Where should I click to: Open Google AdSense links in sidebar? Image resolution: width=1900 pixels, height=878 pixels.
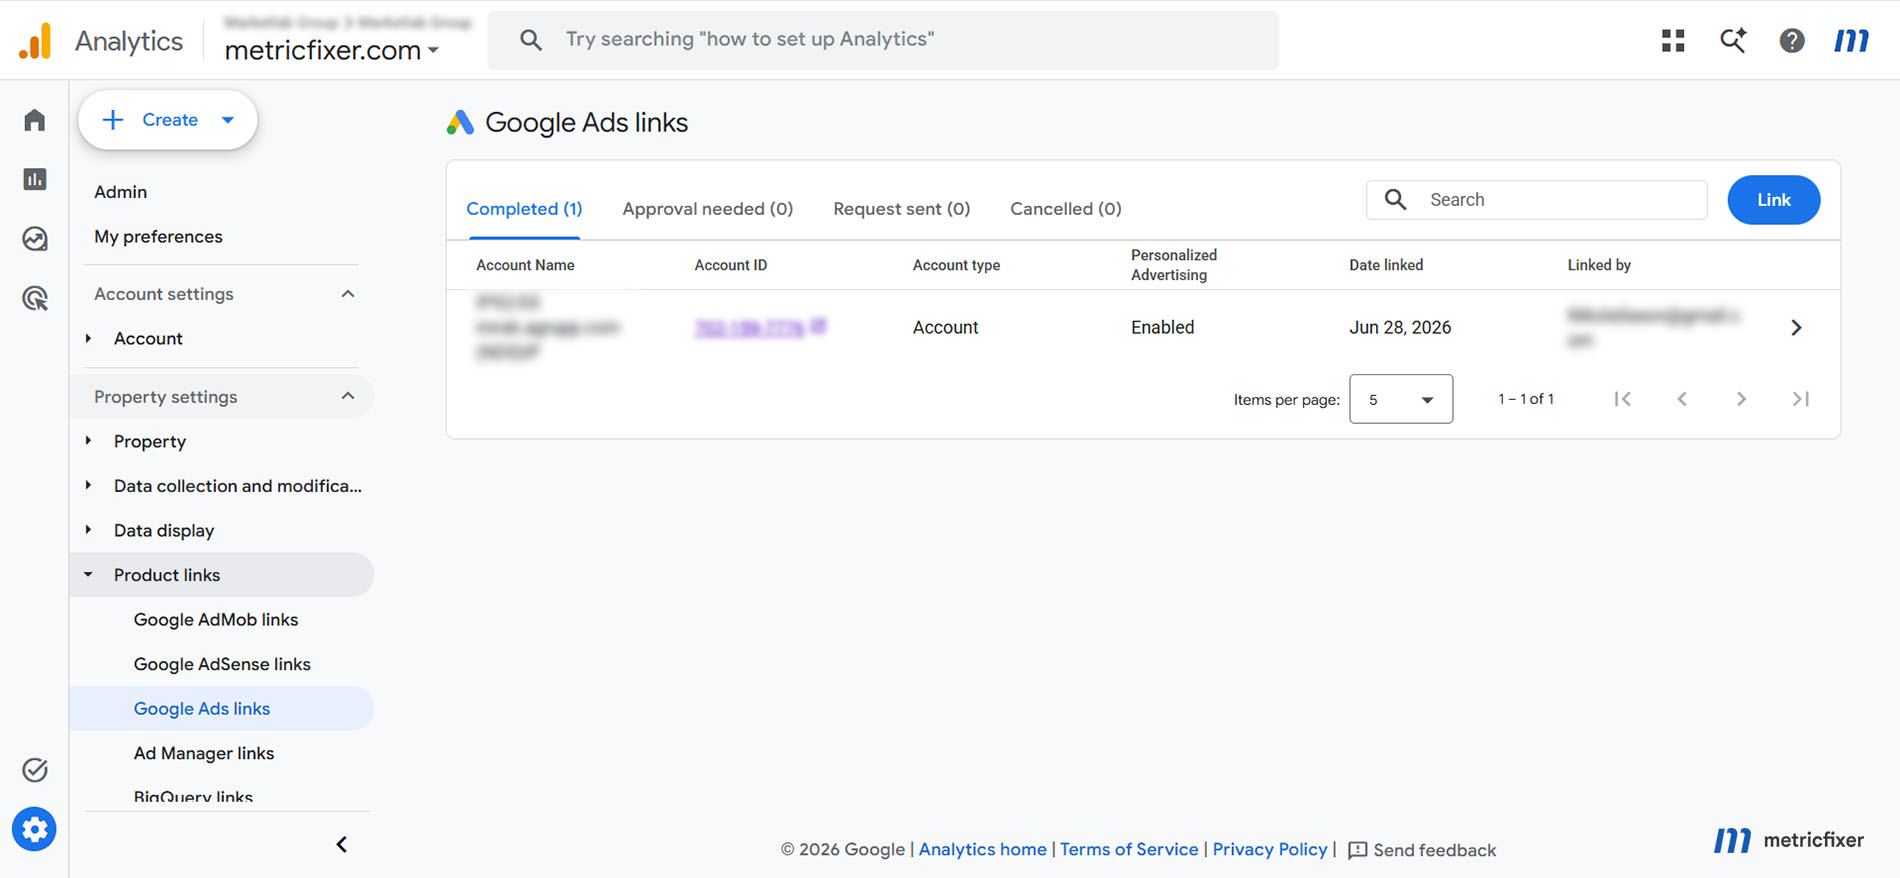(x=222, y=664)
